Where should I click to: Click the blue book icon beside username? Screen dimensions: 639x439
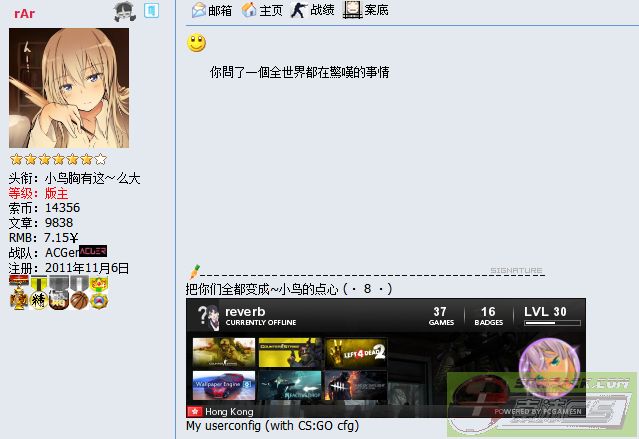pos(151,11)
